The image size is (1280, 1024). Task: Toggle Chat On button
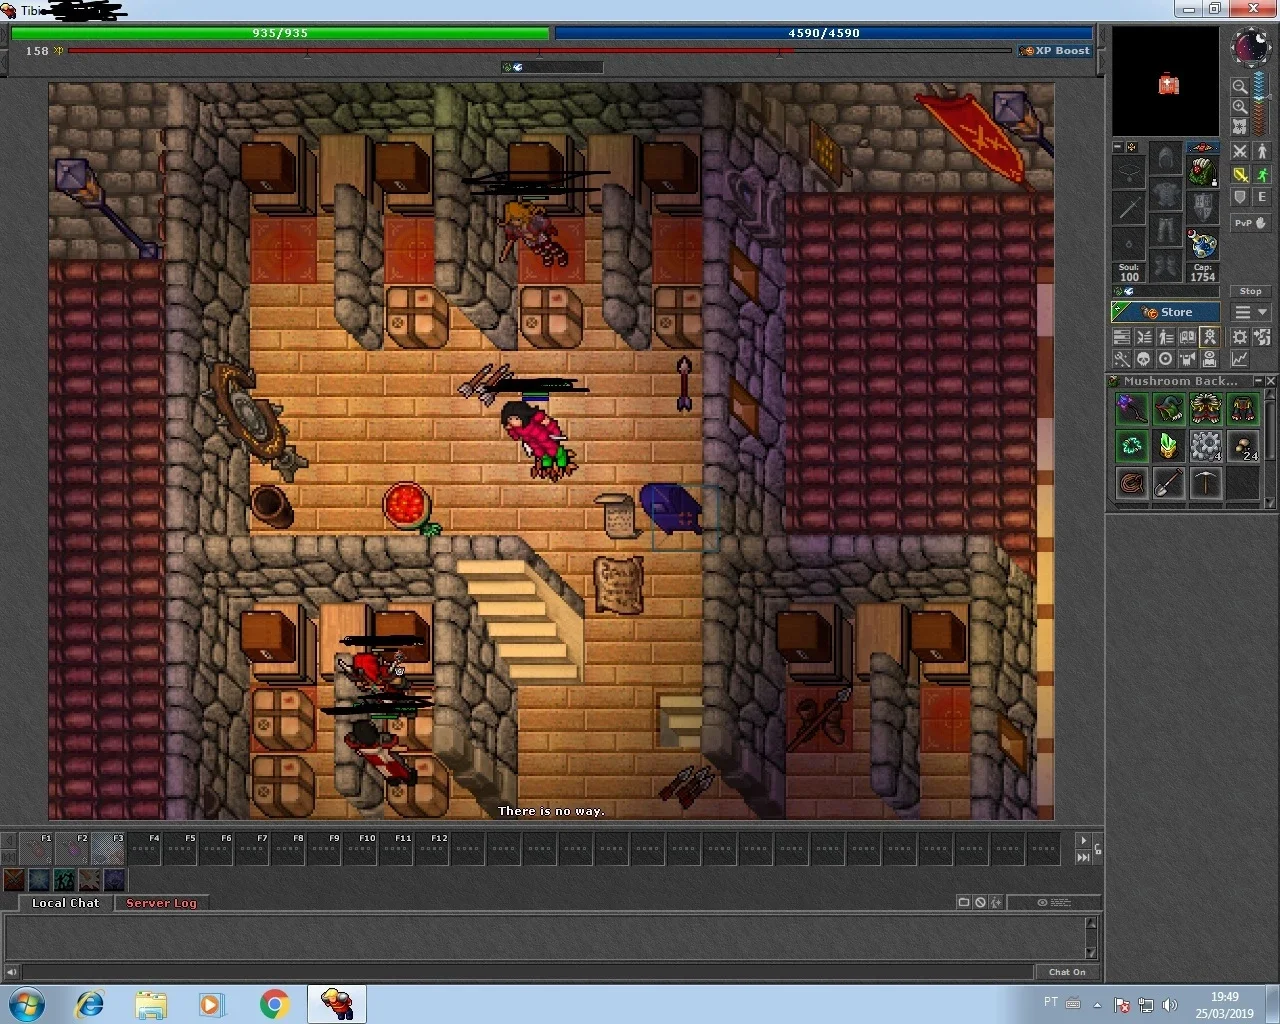coord(1067,972)
